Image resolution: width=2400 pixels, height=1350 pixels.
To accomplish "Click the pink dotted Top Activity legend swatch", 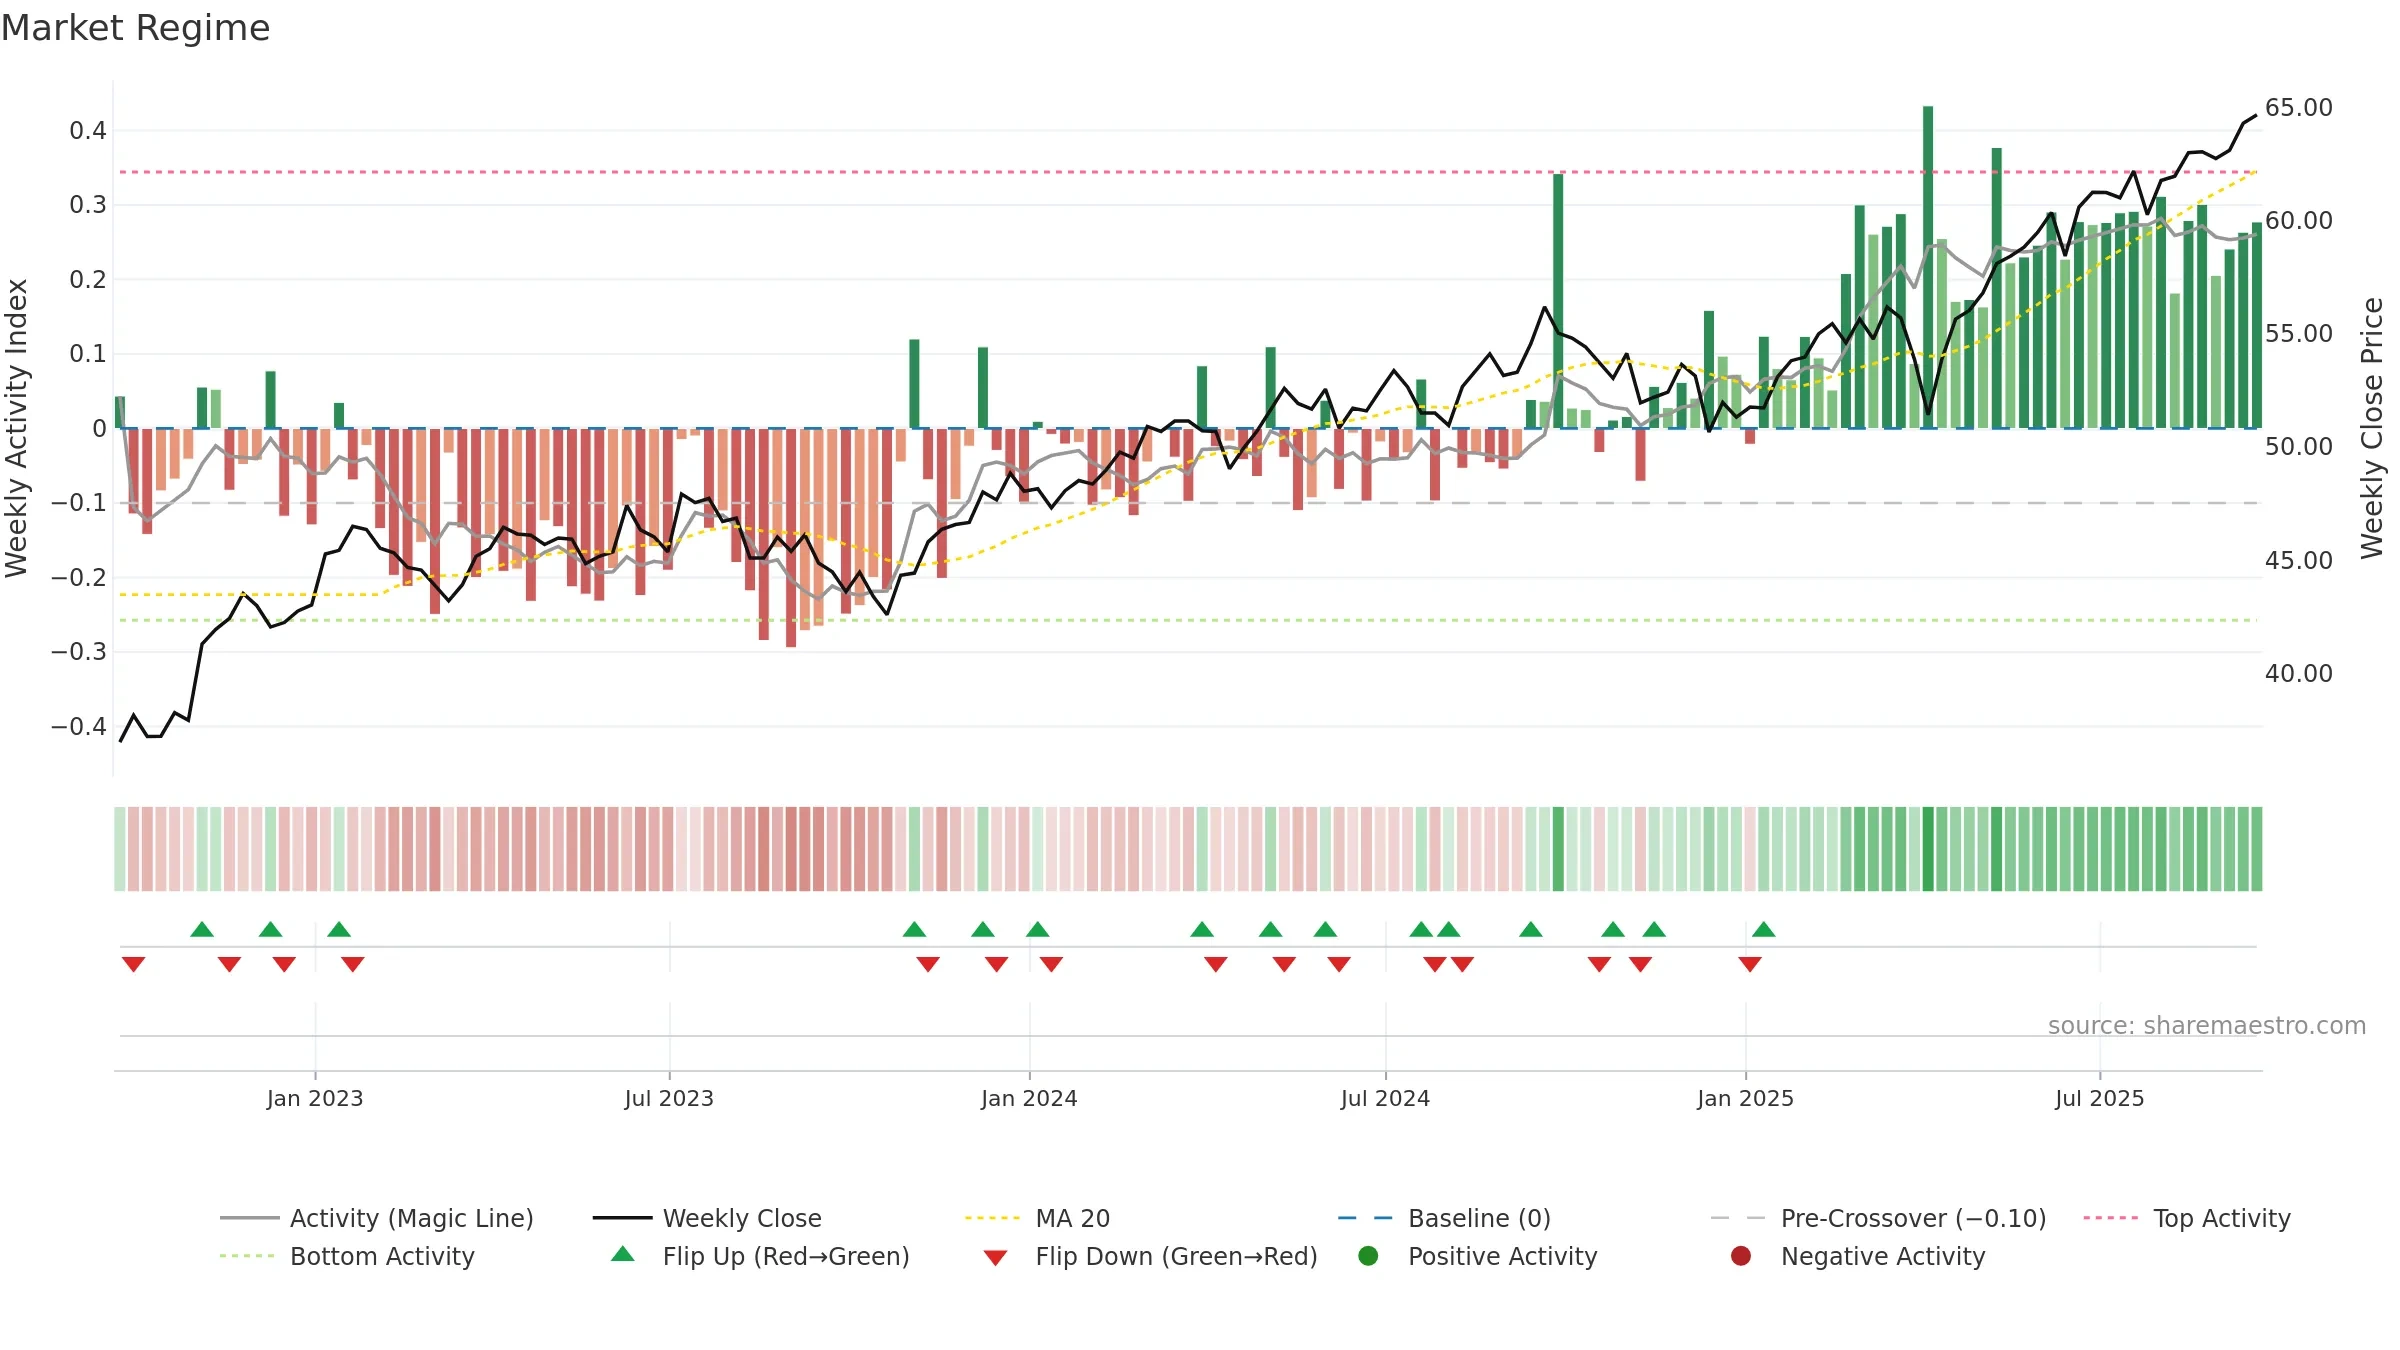I will [x=2111, y=1218].
